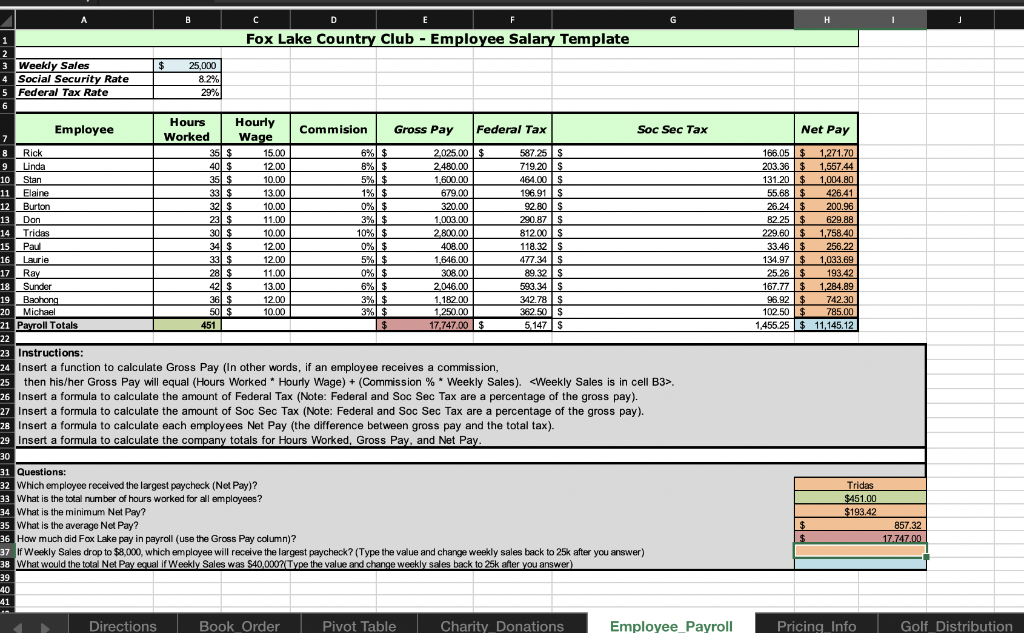The width and height of the screenshot is (1024, 633).
Task: Click the question about minimum Net Pay
Action: [81, 512]
